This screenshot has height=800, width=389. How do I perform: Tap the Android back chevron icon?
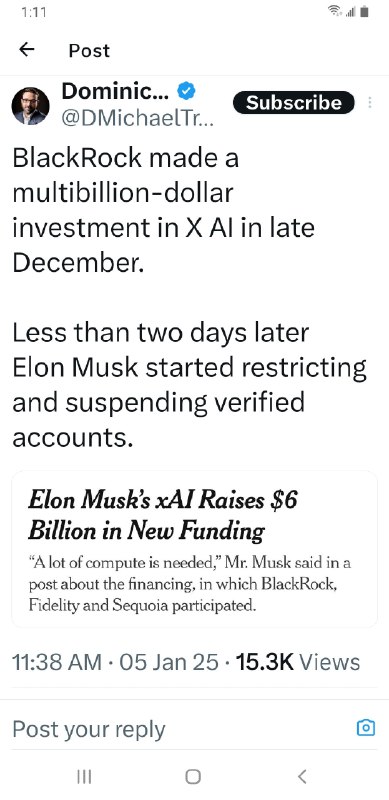coord(302,777)
